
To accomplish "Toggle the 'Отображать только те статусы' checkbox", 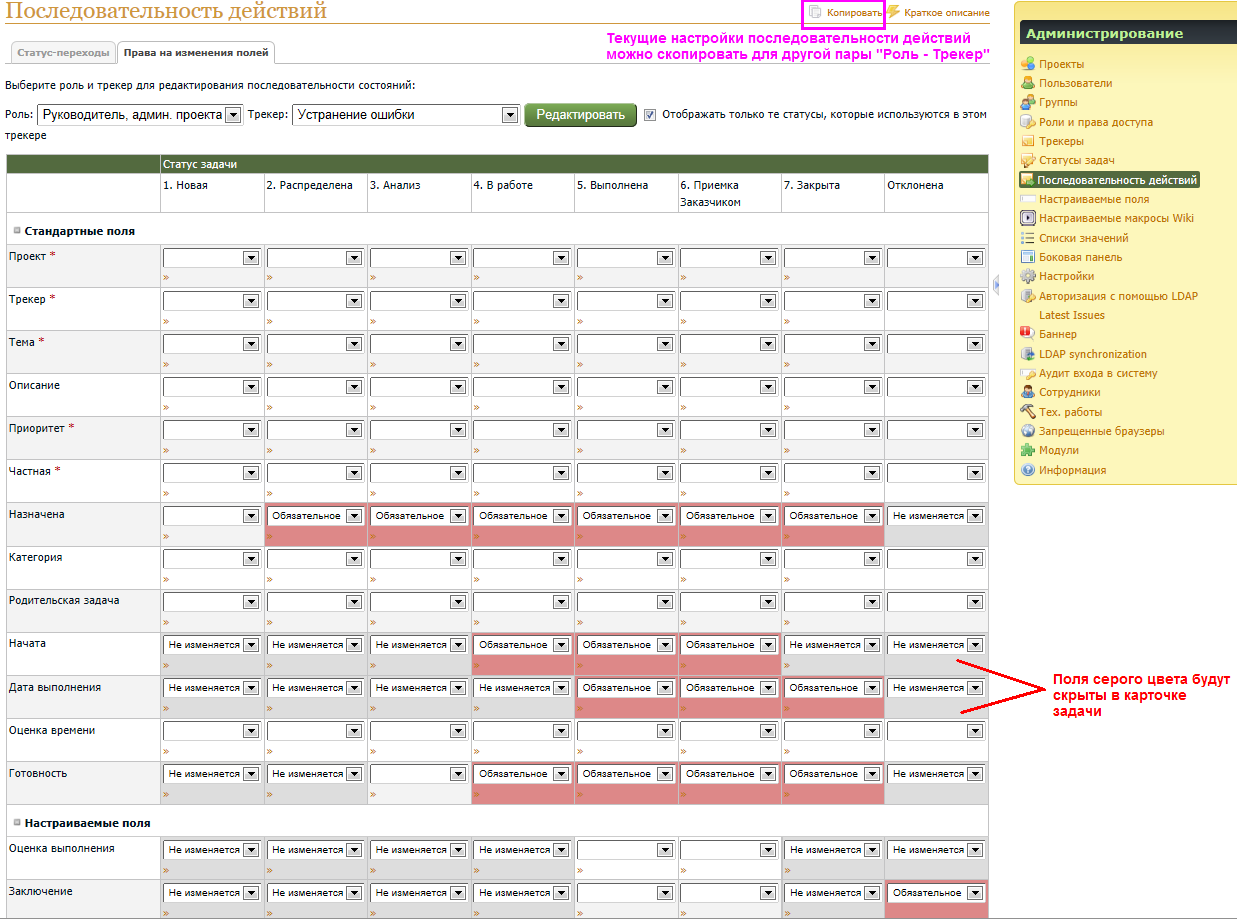I will (650, 114).
